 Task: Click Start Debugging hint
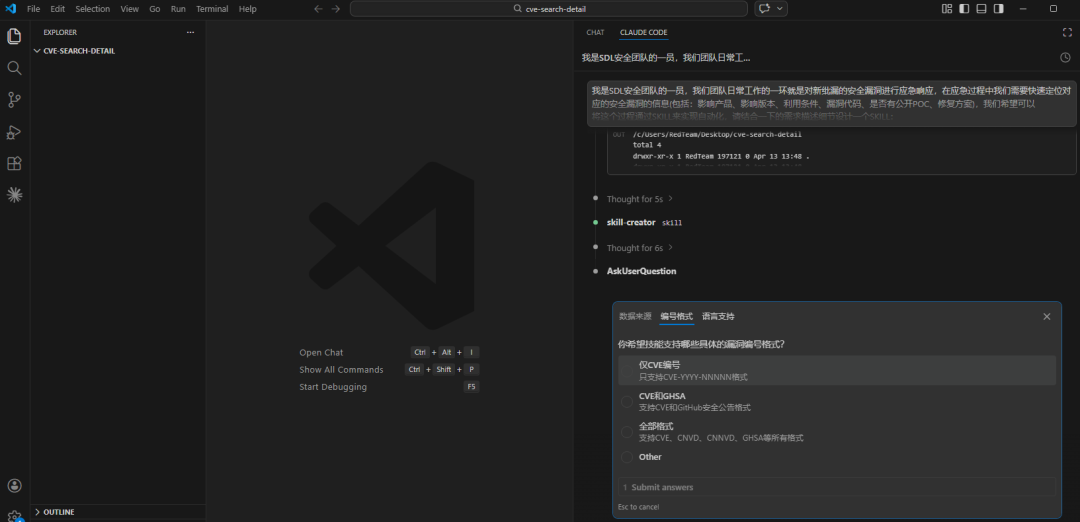point(333,387)
